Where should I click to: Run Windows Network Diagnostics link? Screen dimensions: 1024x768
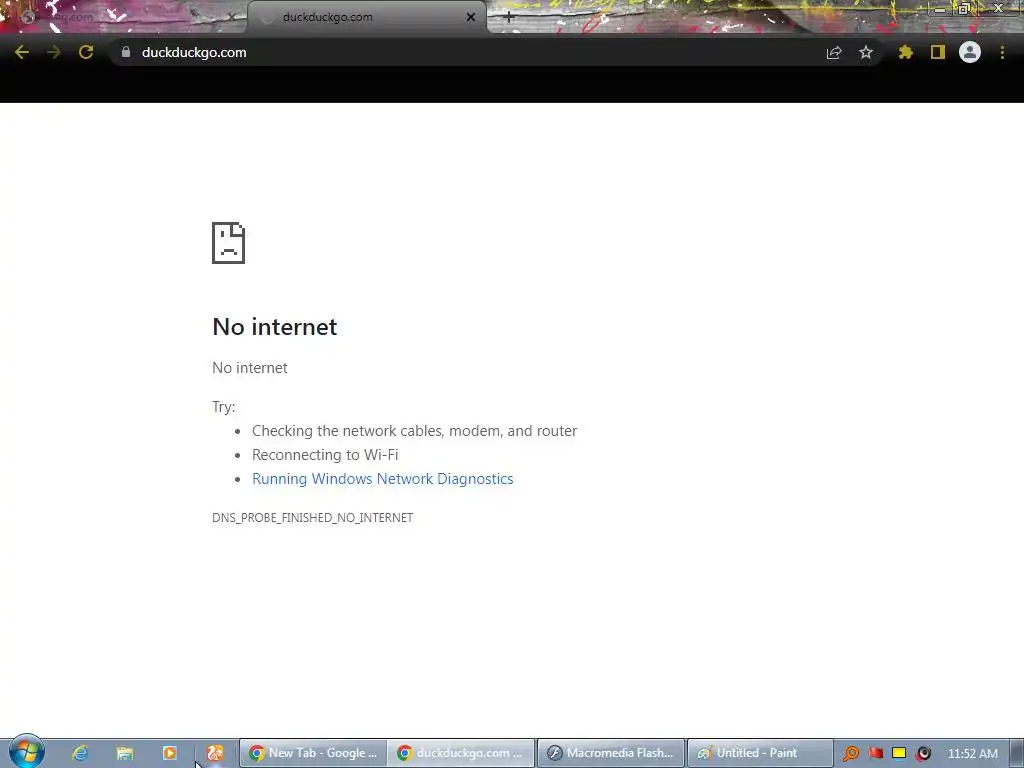(383, 479)
